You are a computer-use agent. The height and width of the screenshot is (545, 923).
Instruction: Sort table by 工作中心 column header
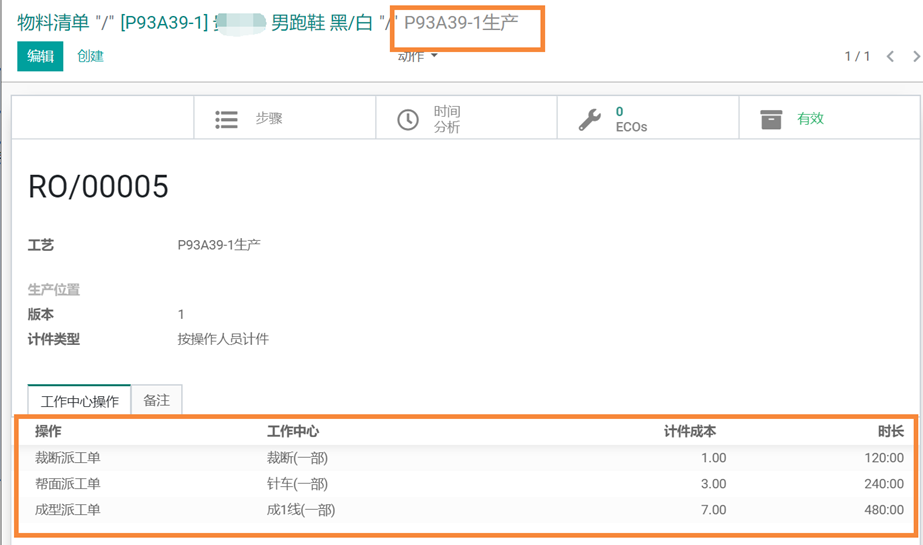pos(293,432)
